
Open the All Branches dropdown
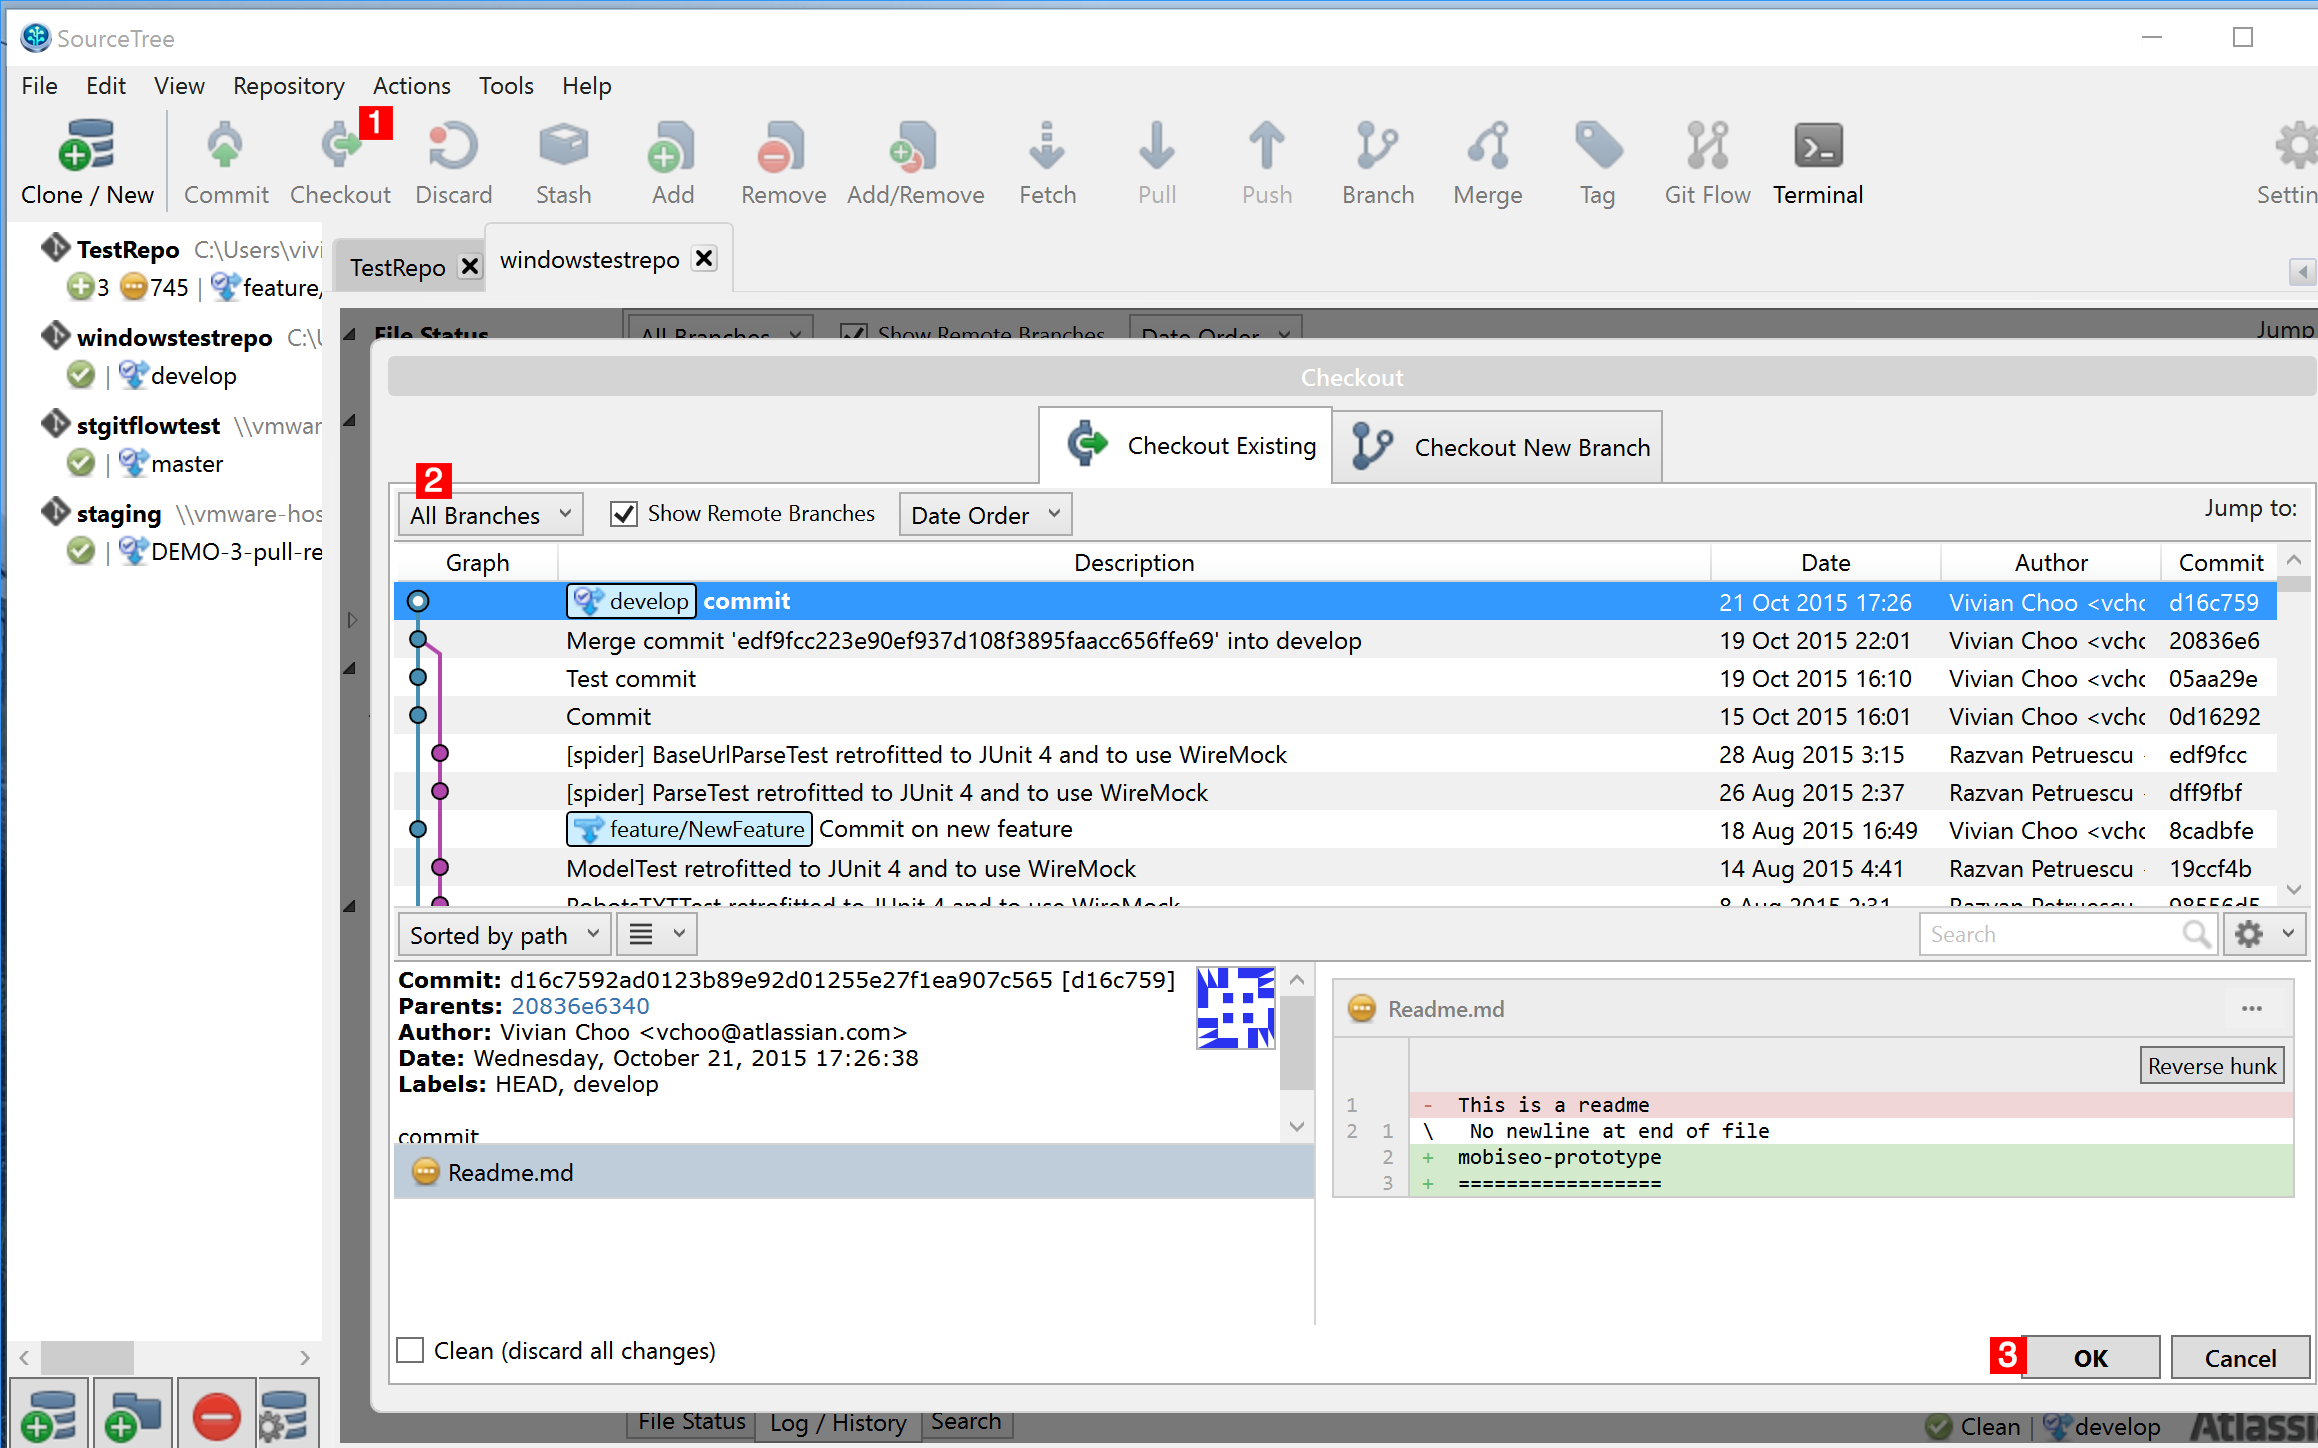[x=490, y=515]
